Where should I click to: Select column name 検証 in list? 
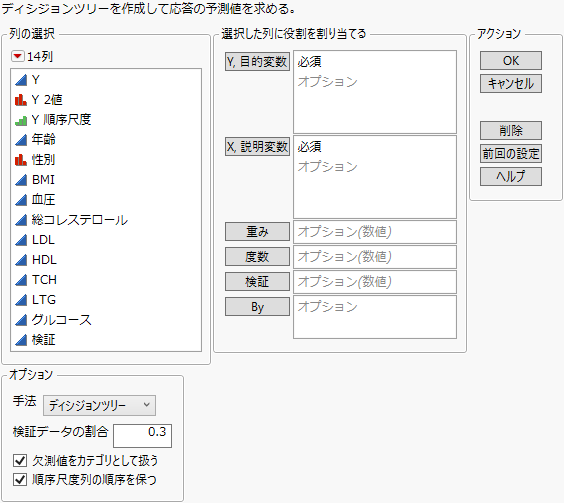point(44,340)
